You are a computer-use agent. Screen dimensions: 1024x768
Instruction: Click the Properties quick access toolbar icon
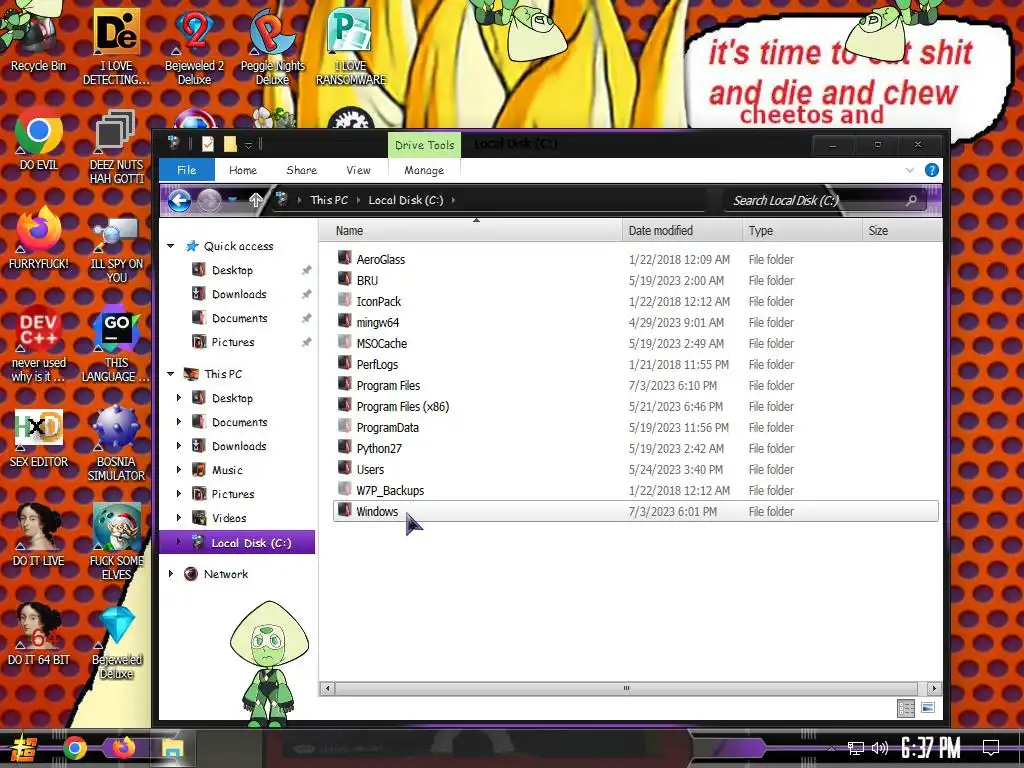(208, 144)
